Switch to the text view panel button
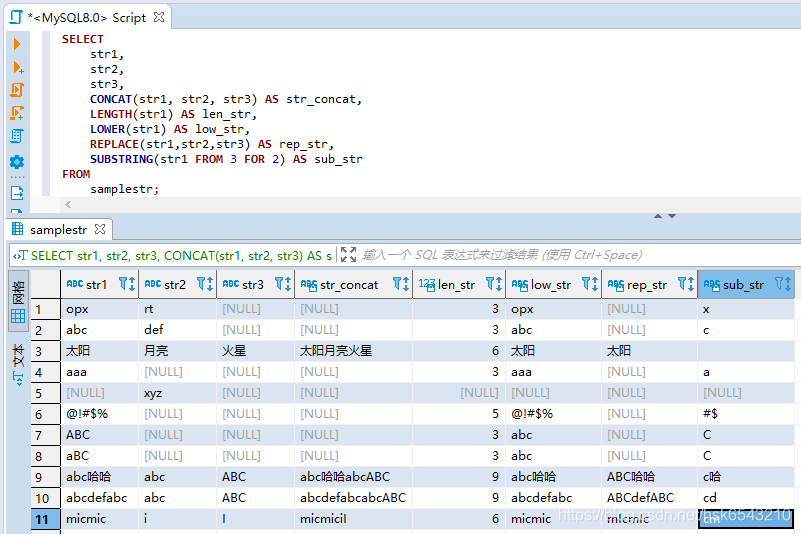This screenshot has width=801, height=534. coord(18,364)
